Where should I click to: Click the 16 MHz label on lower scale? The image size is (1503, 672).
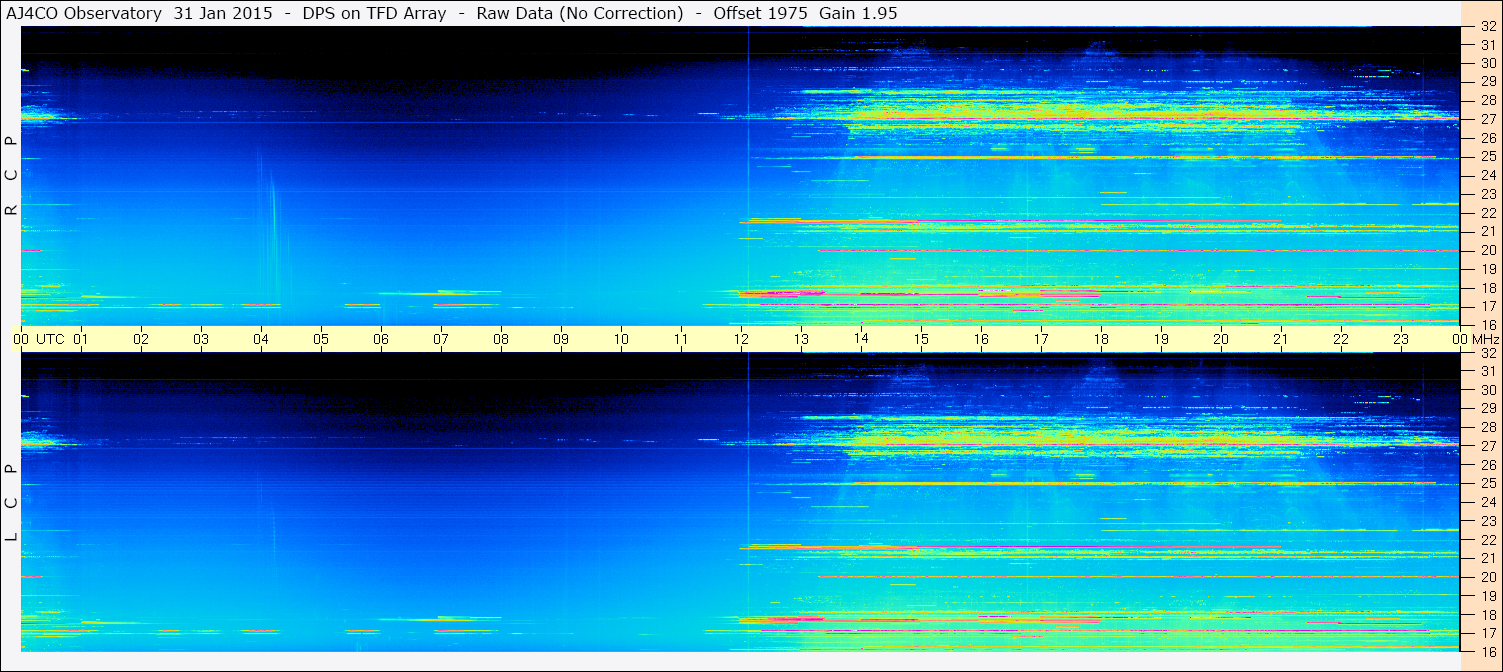click(1487, 651)
